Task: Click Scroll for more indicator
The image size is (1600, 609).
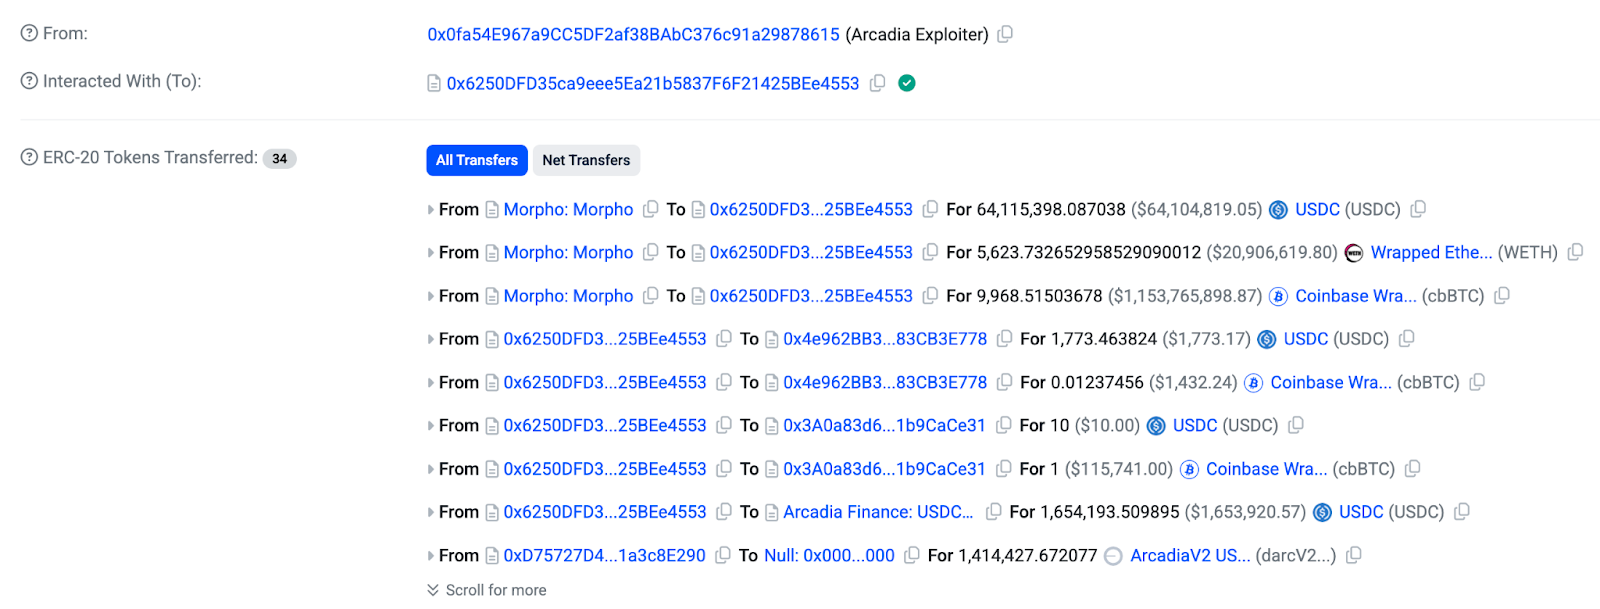Action: coord(487,590)
